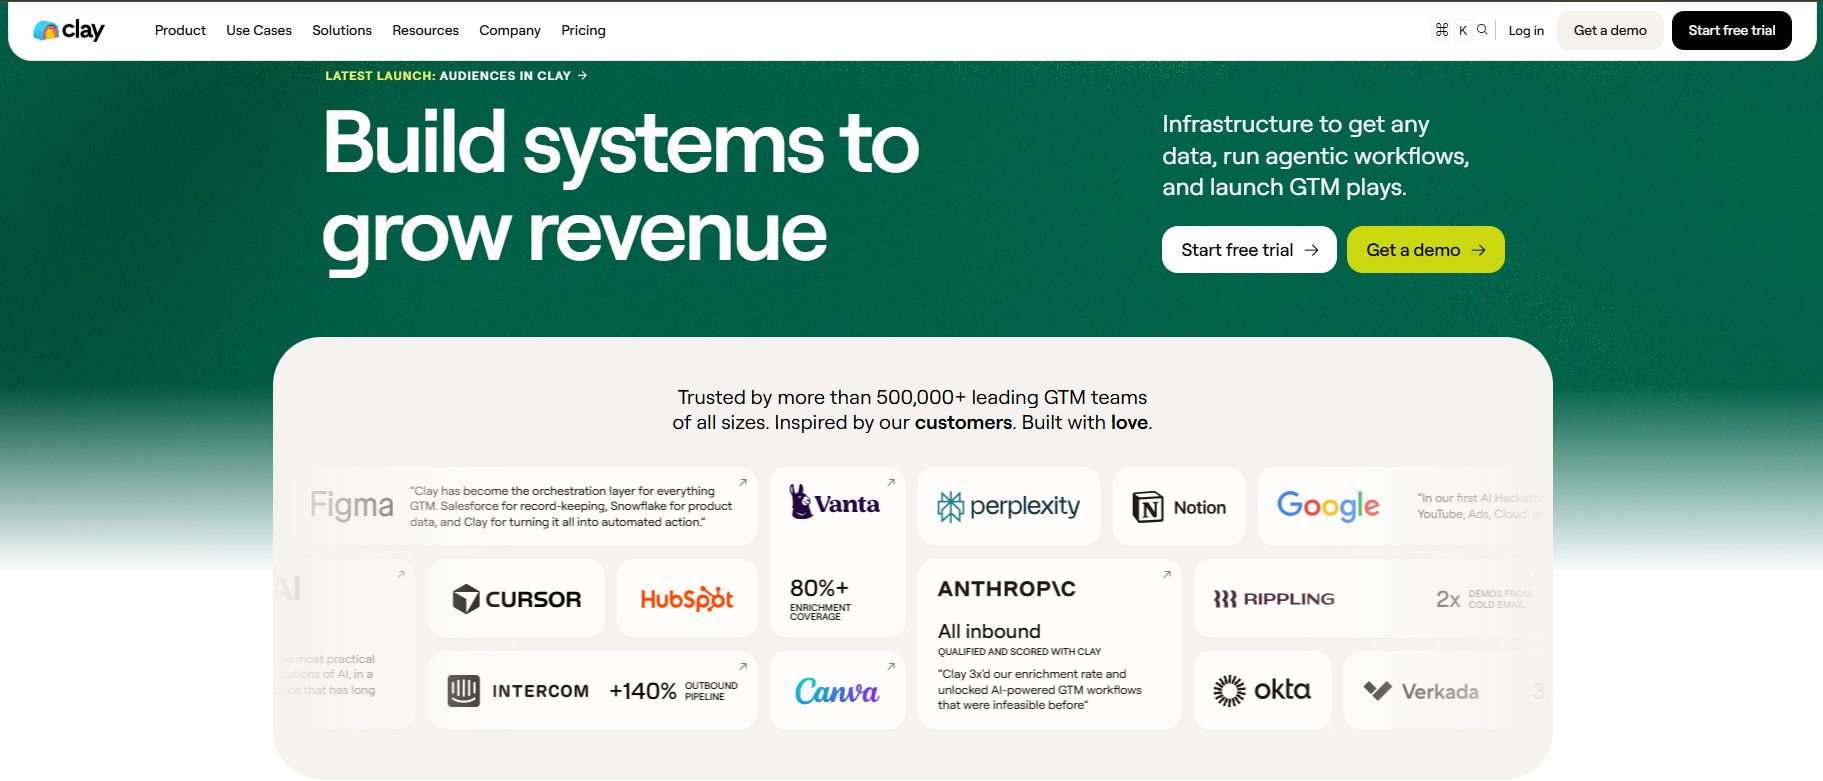Open the Anthropic card external arrow icon
The image size is (1823, 781).
point(1166,574)
